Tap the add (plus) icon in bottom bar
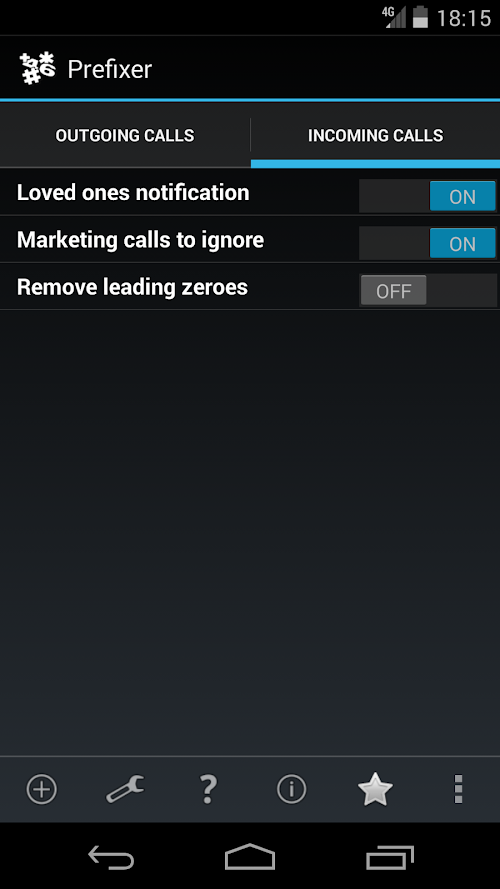500x889 pixels. (42, 789)
